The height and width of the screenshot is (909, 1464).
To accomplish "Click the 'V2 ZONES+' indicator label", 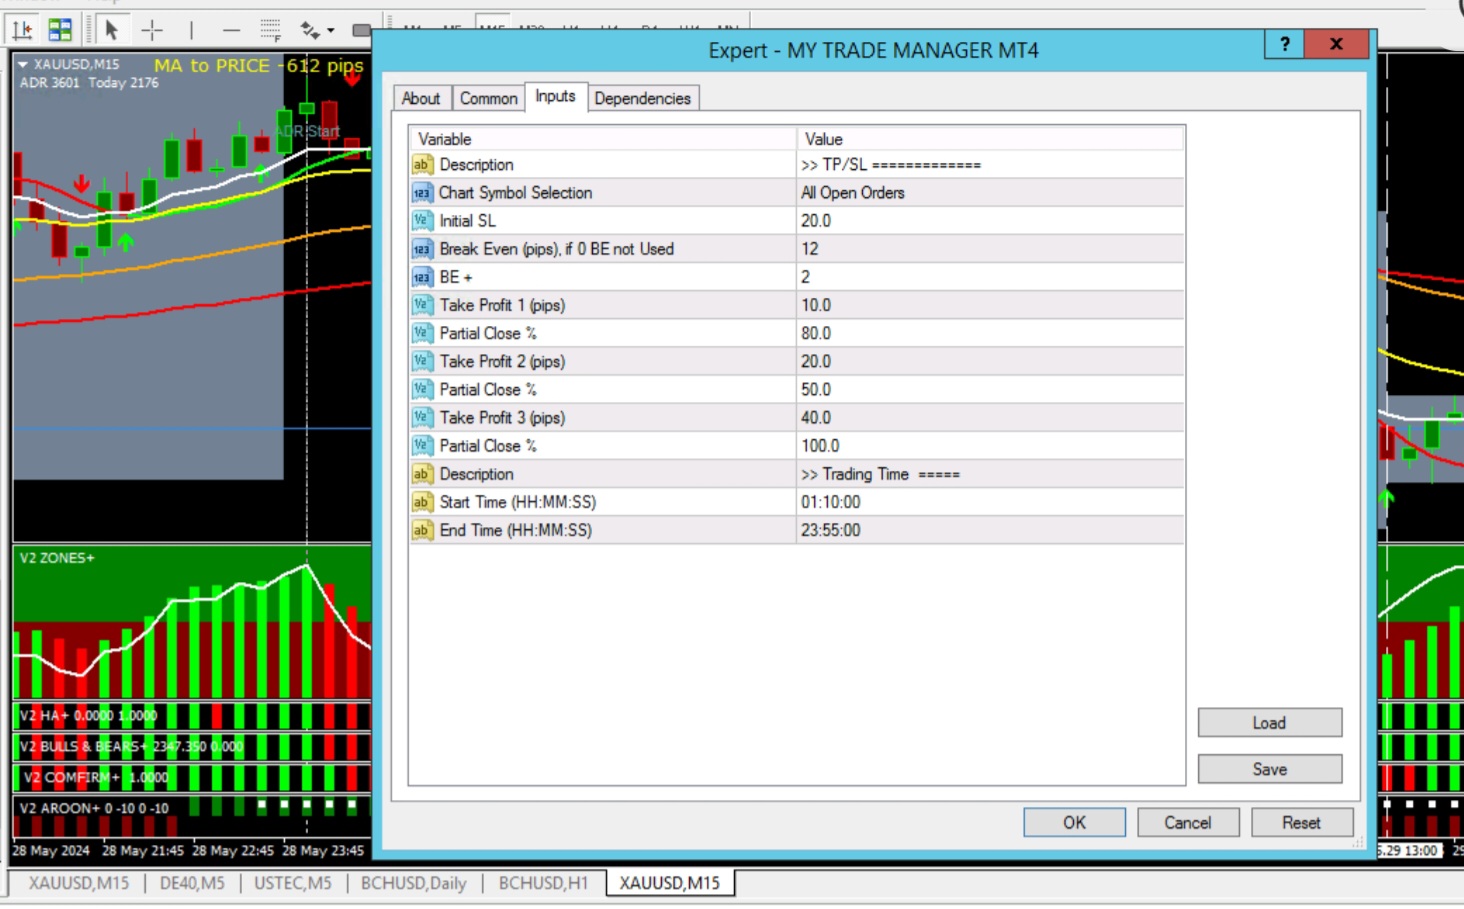I will coord(57,558).
